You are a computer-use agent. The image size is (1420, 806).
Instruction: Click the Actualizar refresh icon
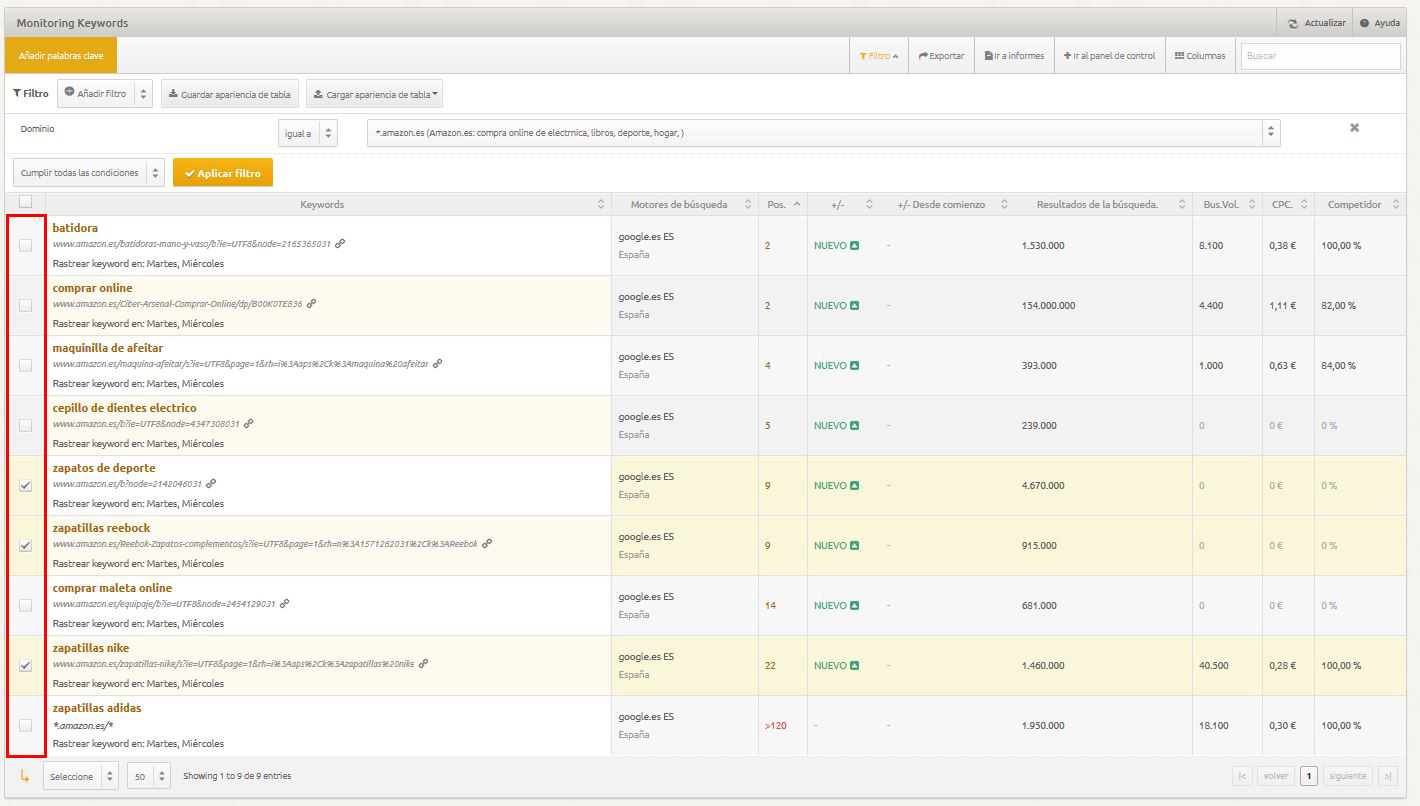(1293, 23)
